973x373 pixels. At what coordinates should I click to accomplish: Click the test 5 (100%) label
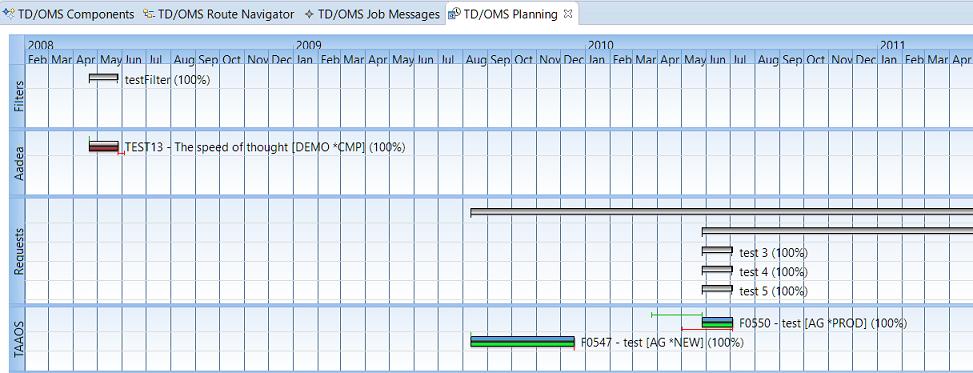pyautogui.click(x=773, y=291)
